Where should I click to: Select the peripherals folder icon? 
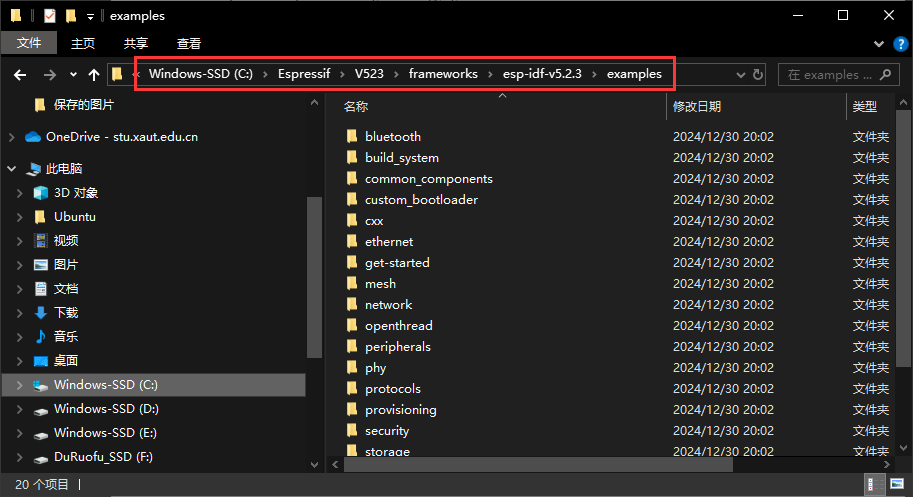coord(351,347)
